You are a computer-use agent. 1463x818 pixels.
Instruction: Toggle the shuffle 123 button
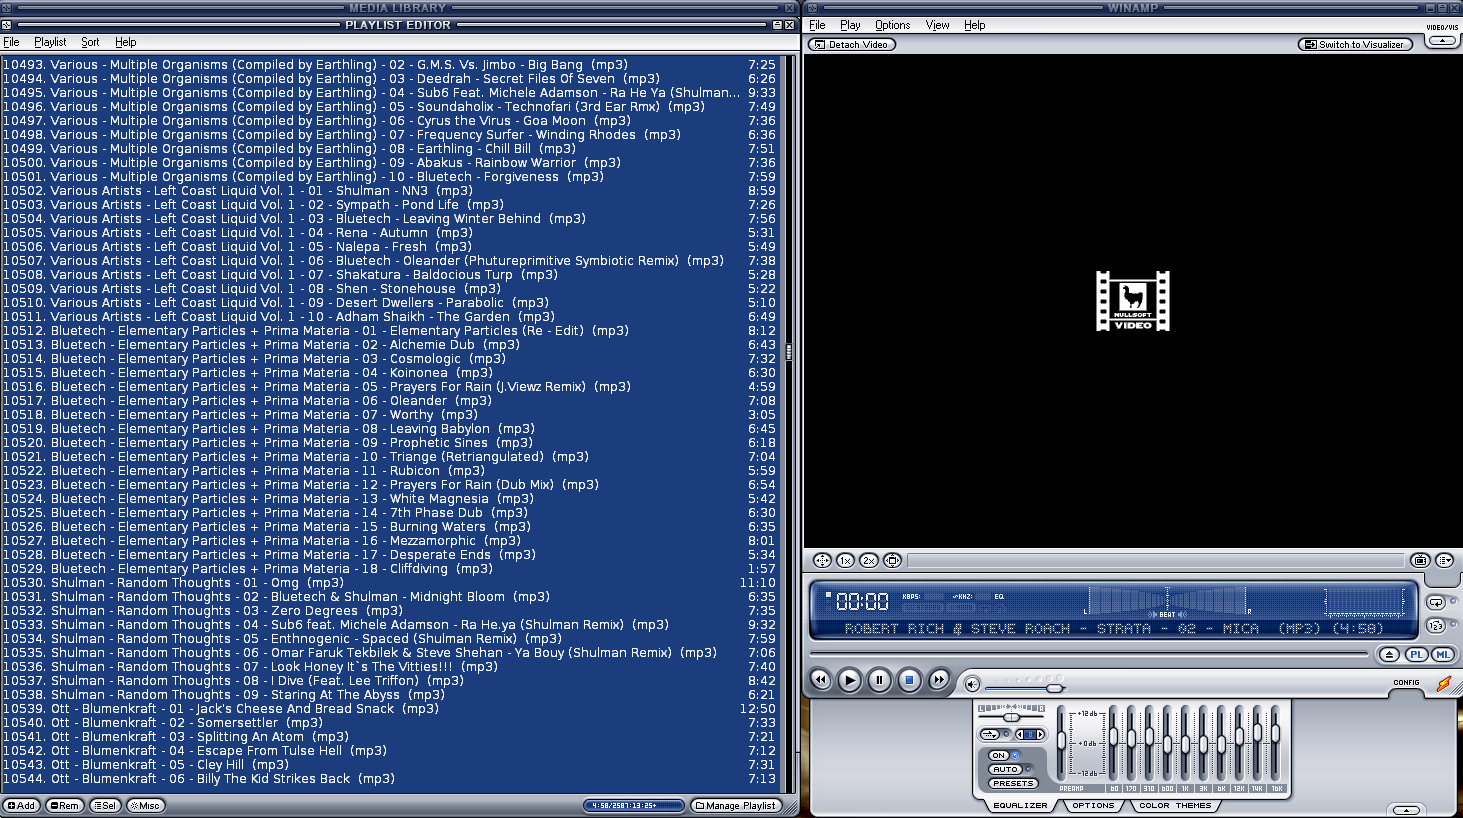pyautogui.click(x=1436, y=626)
